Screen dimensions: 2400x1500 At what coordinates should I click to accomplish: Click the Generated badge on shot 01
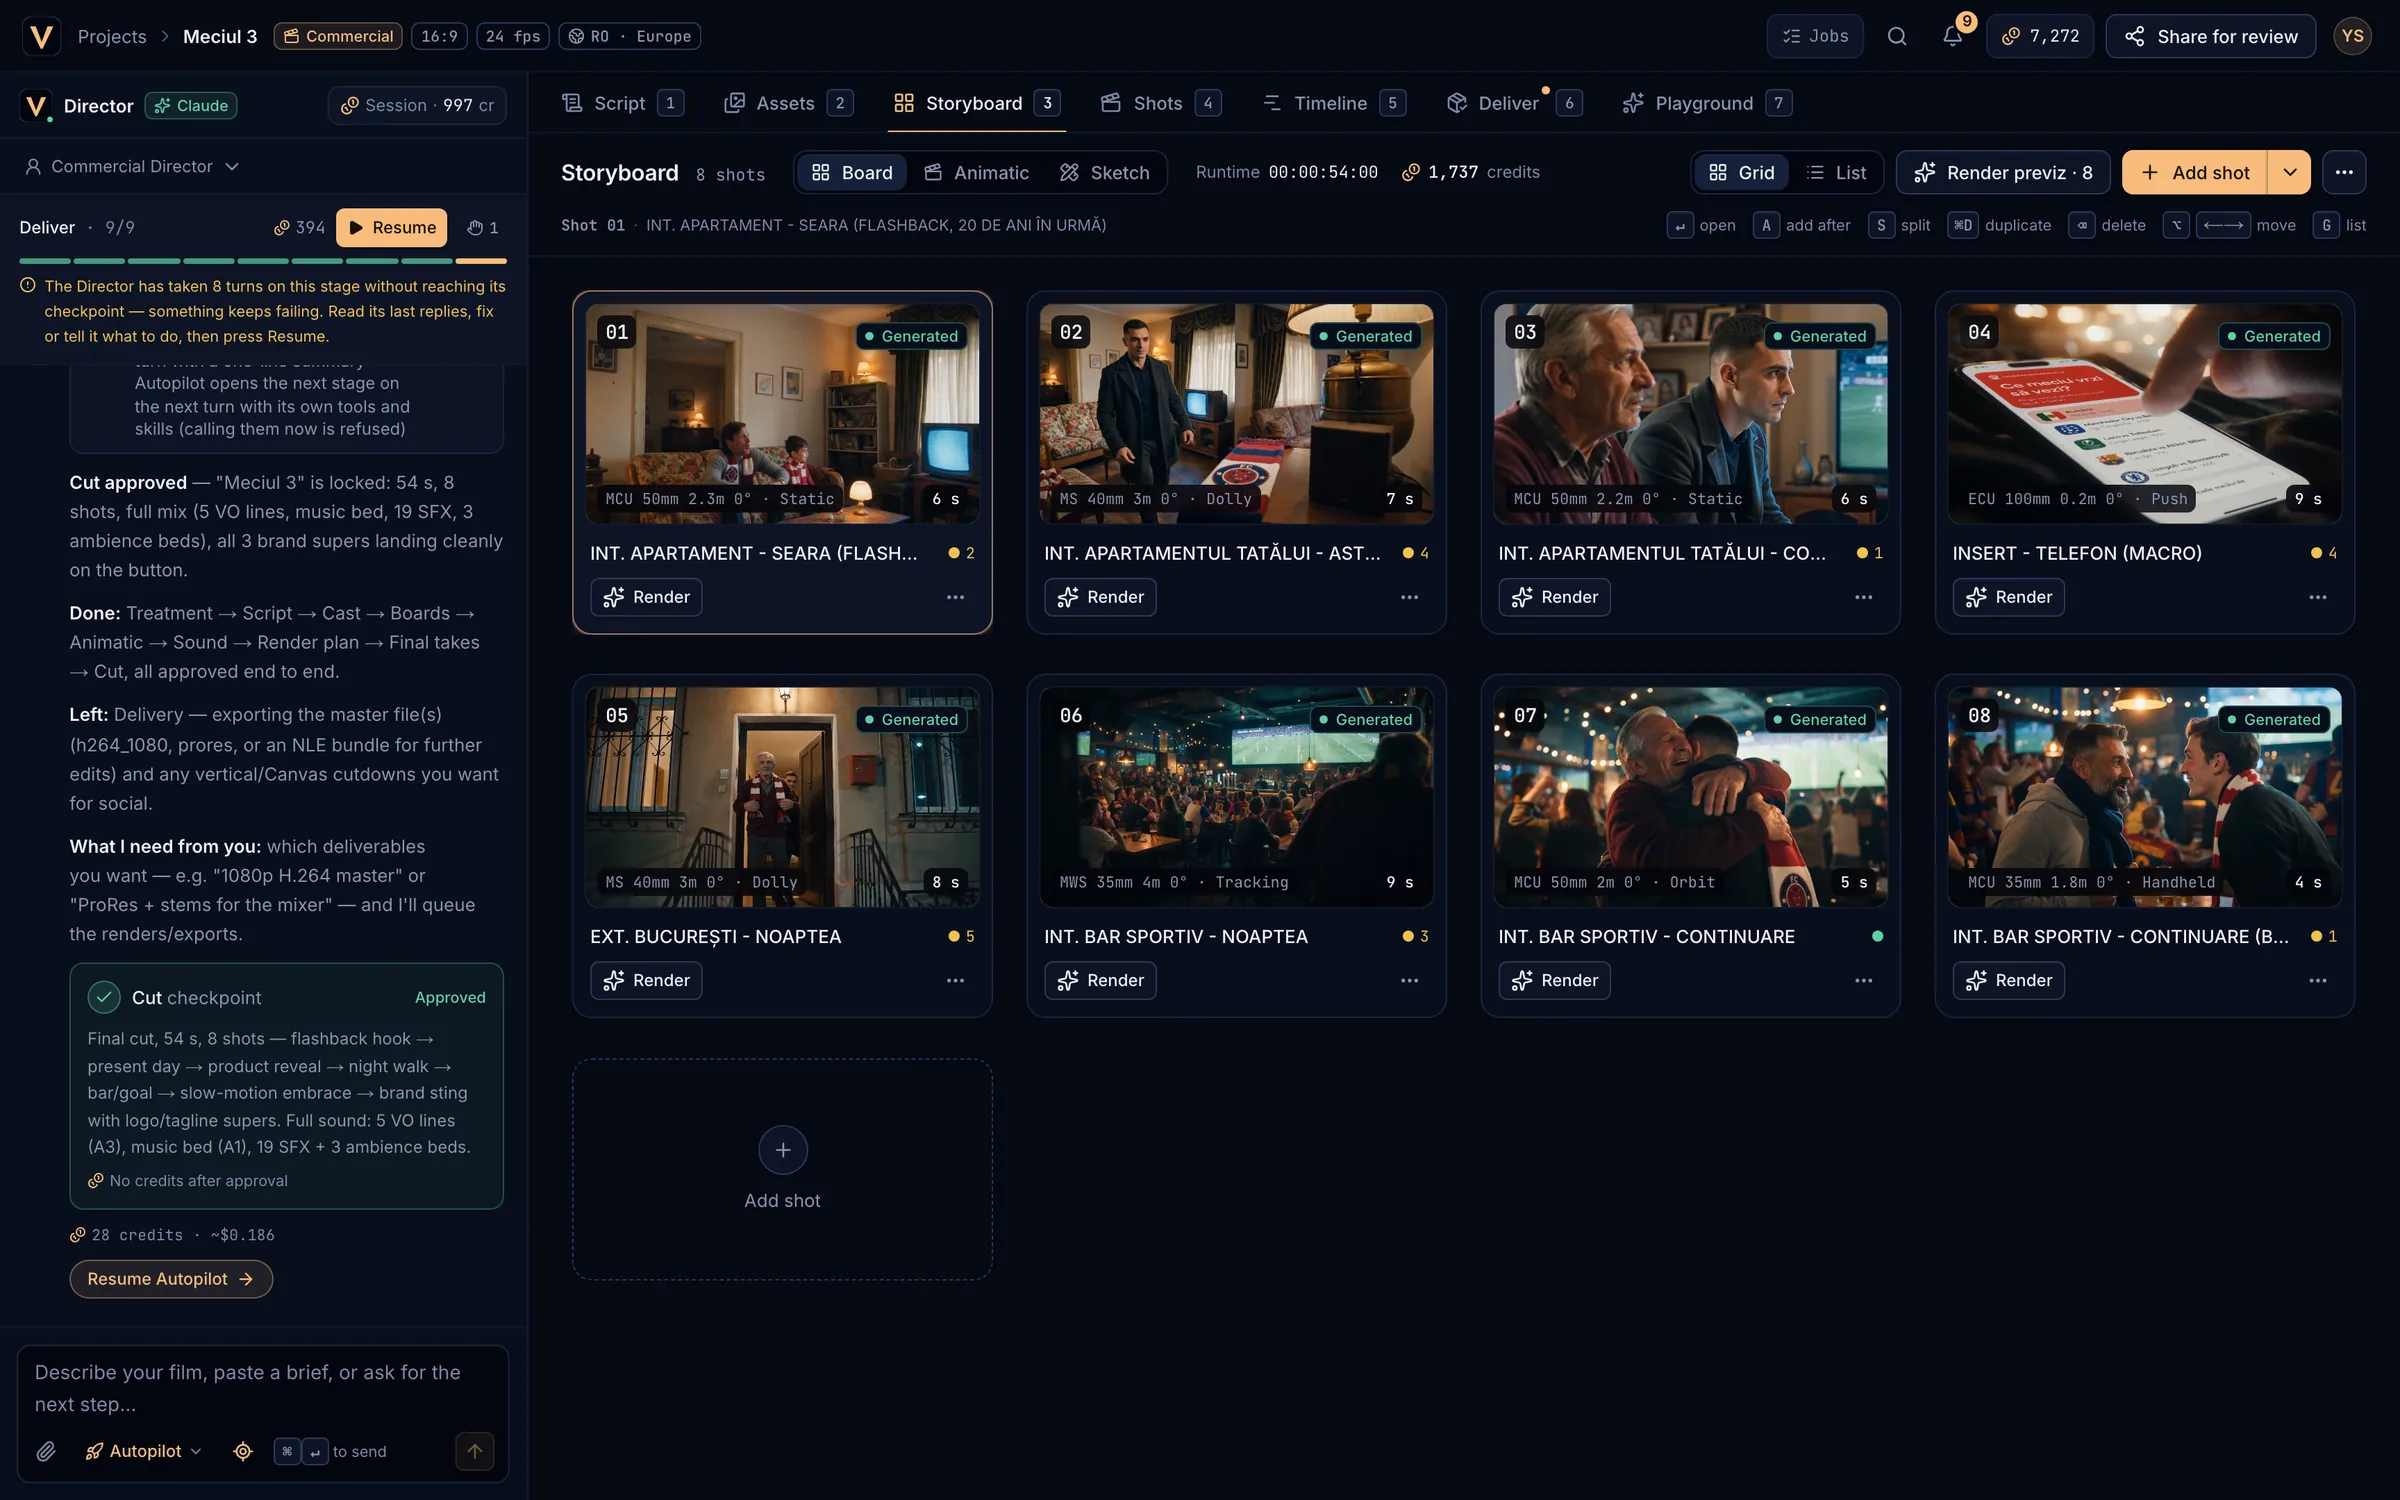910,335
